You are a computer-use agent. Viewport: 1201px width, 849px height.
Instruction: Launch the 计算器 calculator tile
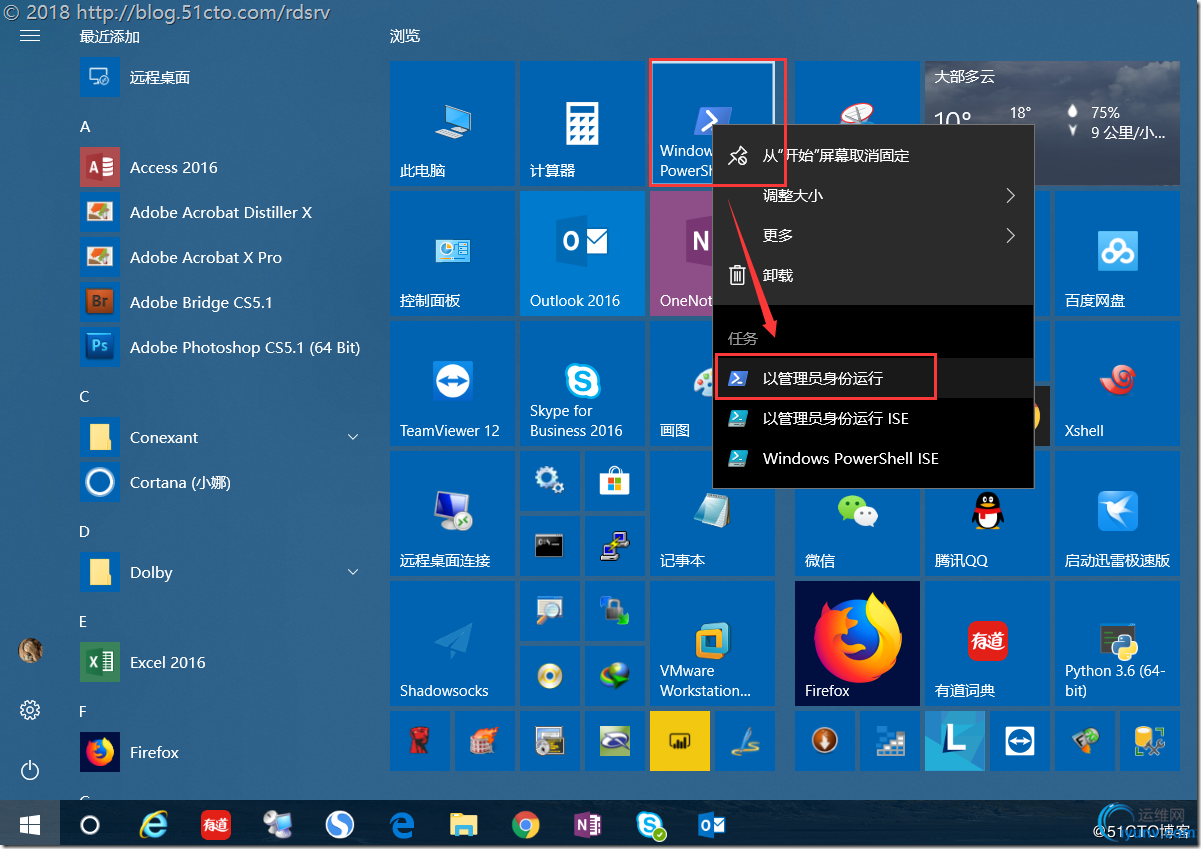point(582,124)
